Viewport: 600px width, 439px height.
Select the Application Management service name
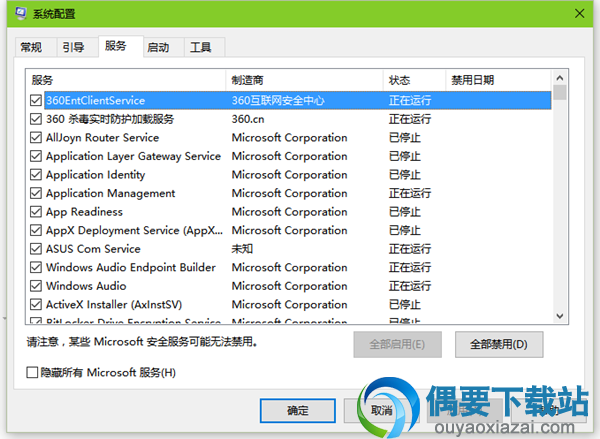click(x=111, y=193)
